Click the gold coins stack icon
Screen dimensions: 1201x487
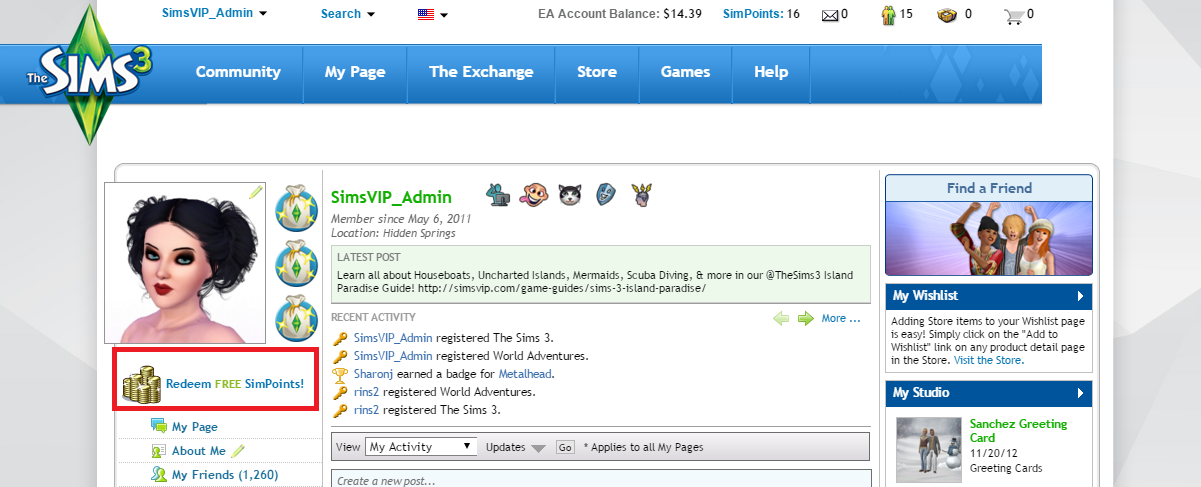tap(141, 385)
